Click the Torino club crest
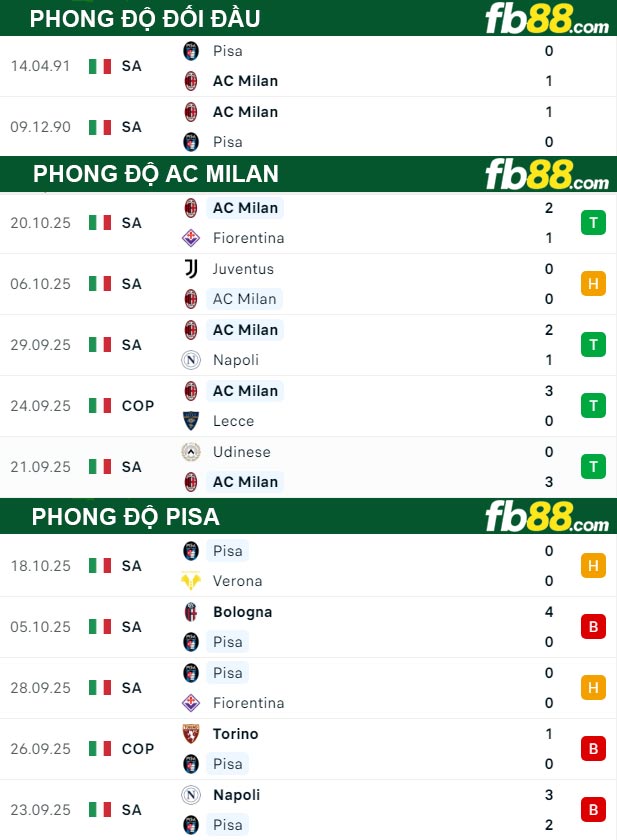This screenshot has height=840, width=617. point(191,734)
